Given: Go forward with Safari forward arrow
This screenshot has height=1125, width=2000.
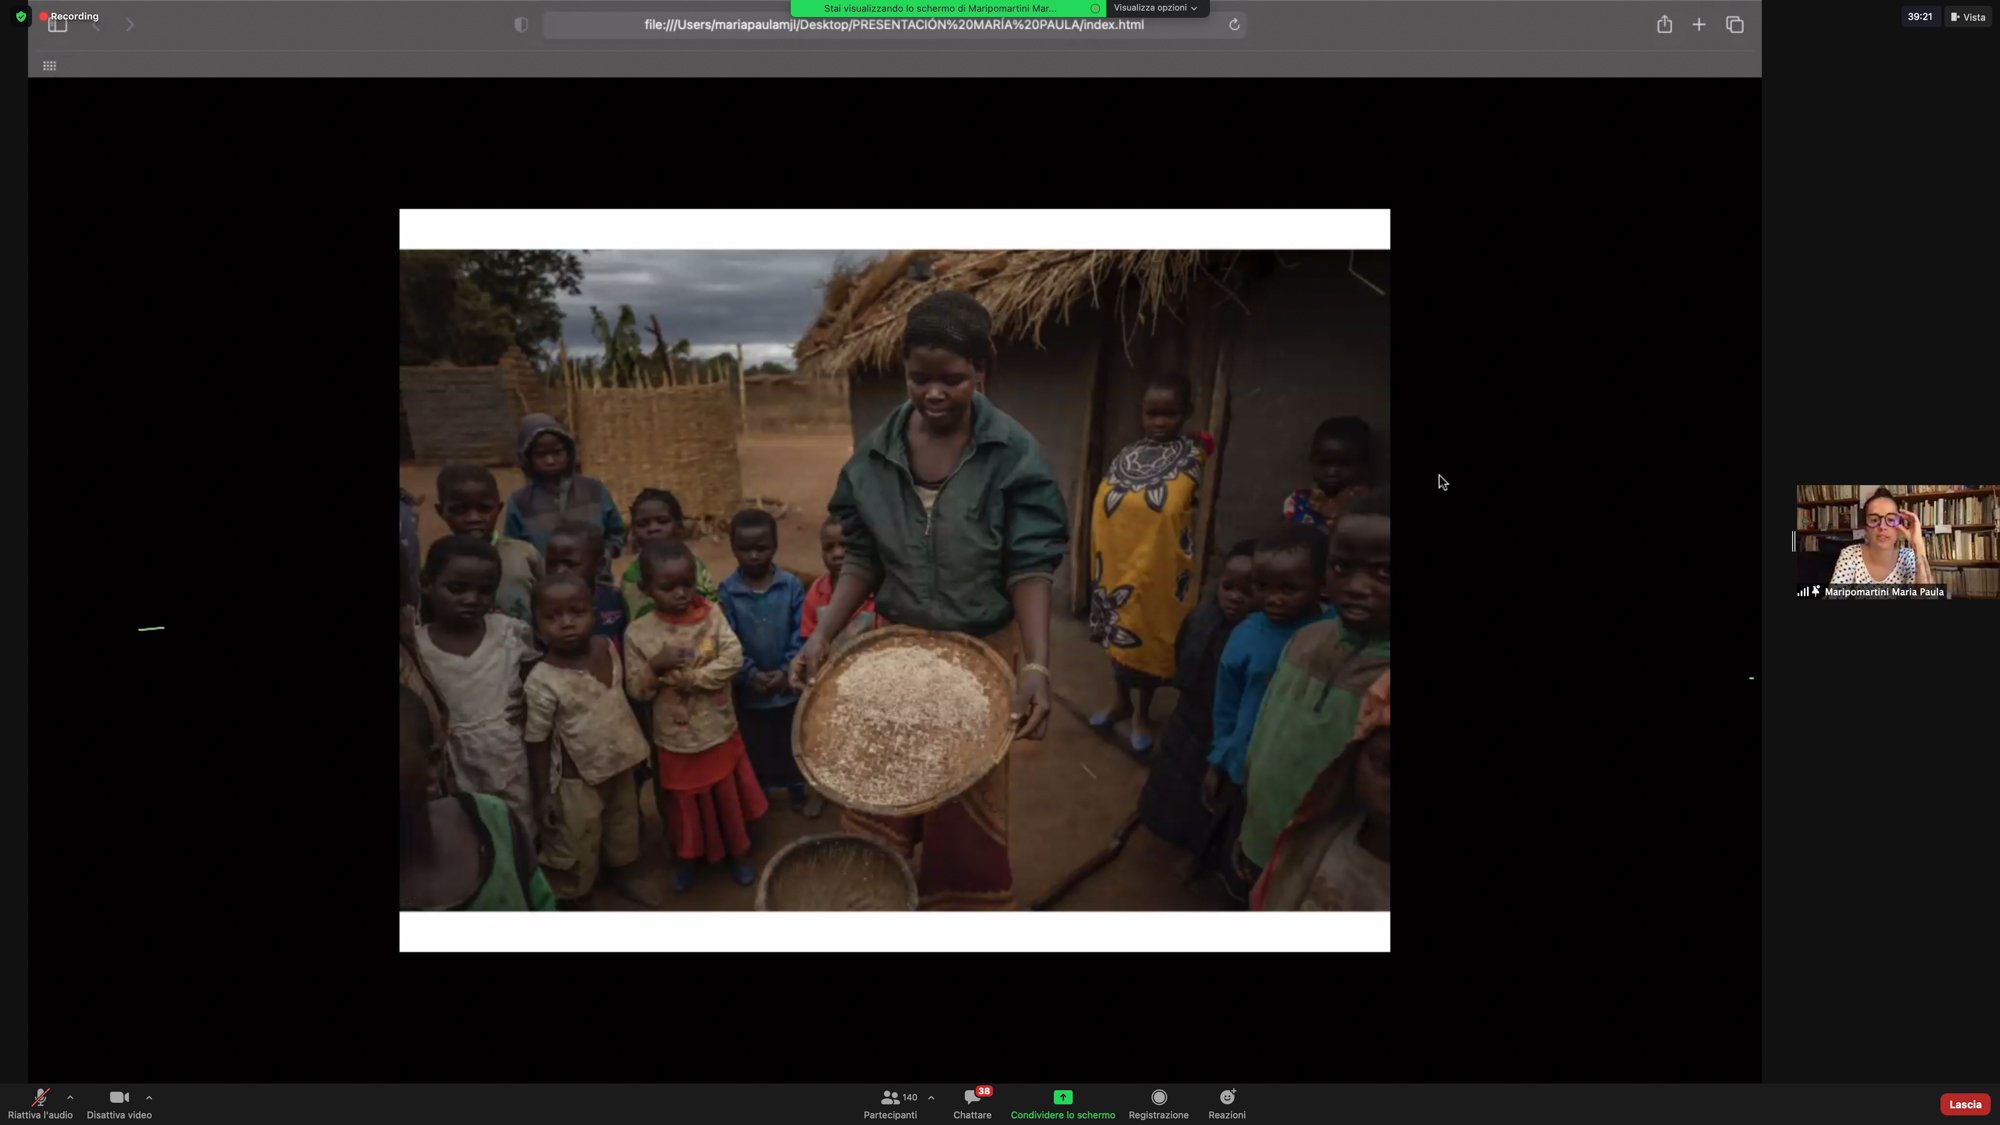Looking at the screenshot, I should click(x=130, y=25).
